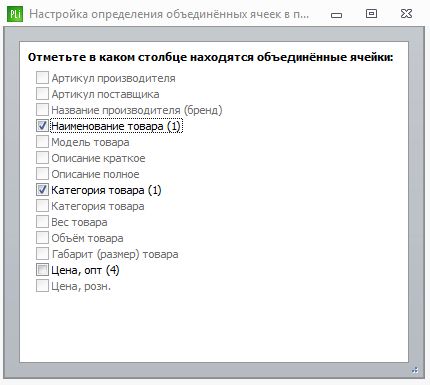Maximize the settings dialog window
Image resolution: width=430 pixels, height=385 pixels.
coord(371,14)
